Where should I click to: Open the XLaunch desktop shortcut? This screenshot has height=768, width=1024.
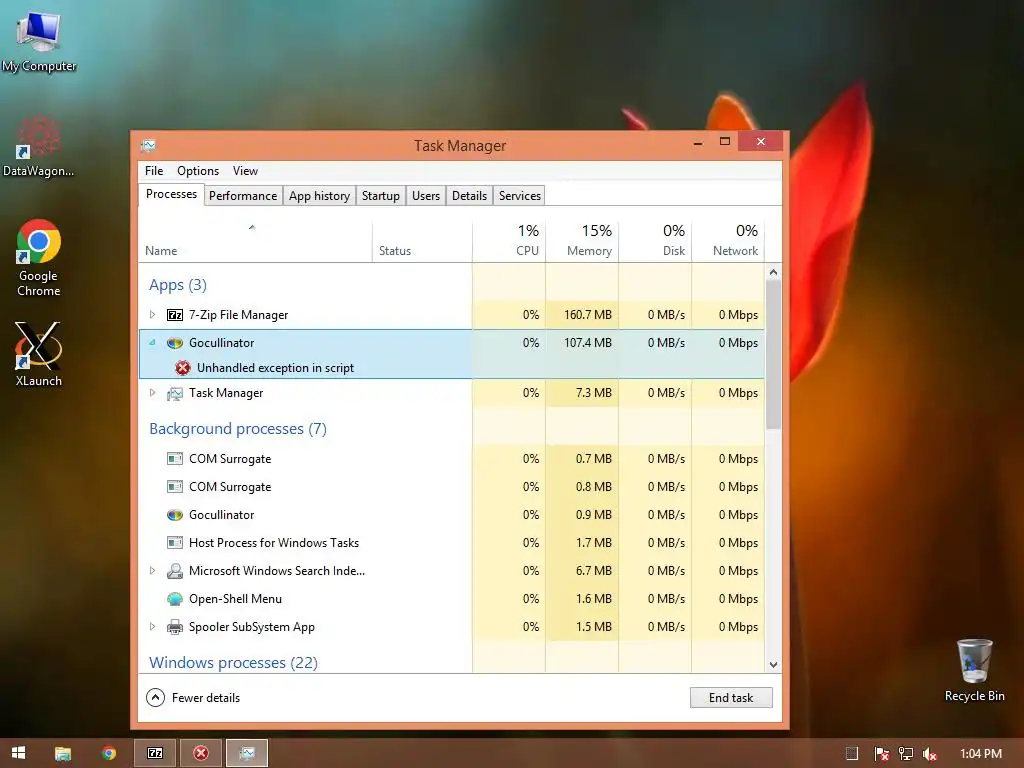click(x=39, y=354)
